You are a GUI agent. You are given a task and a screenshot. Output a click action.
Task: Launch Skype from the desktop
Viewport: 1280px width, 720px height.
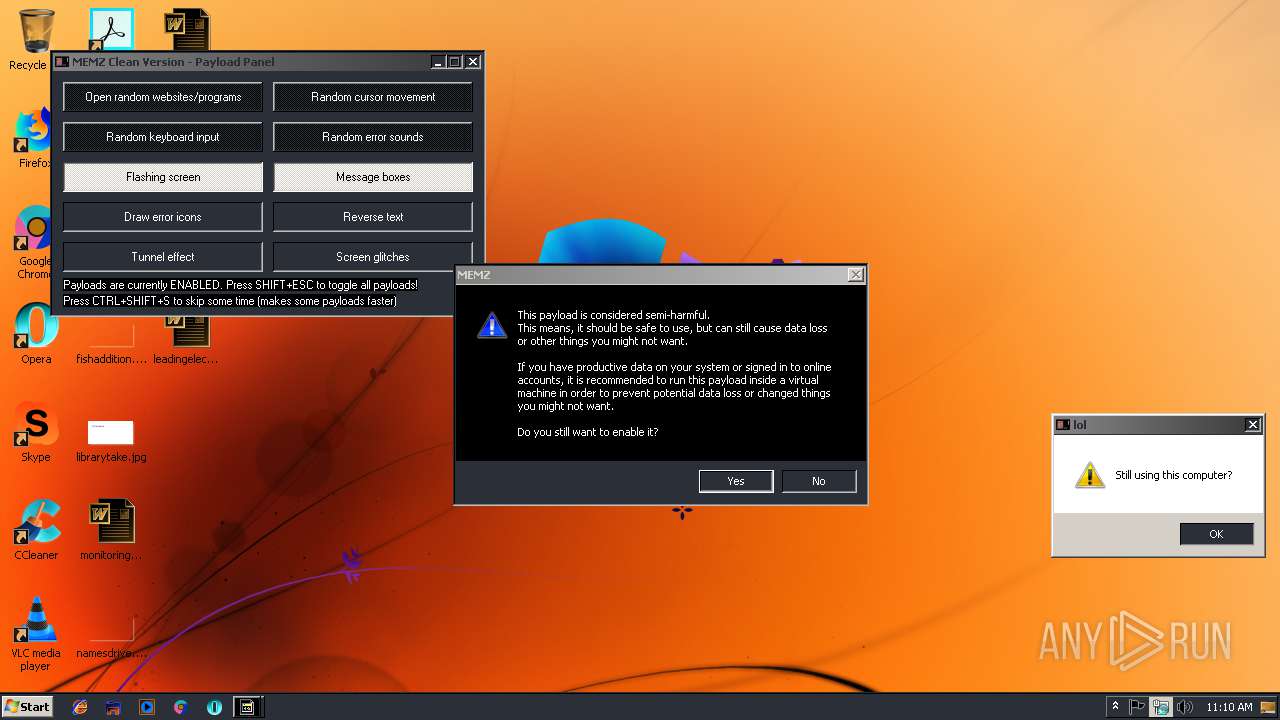tap(36, 426)
